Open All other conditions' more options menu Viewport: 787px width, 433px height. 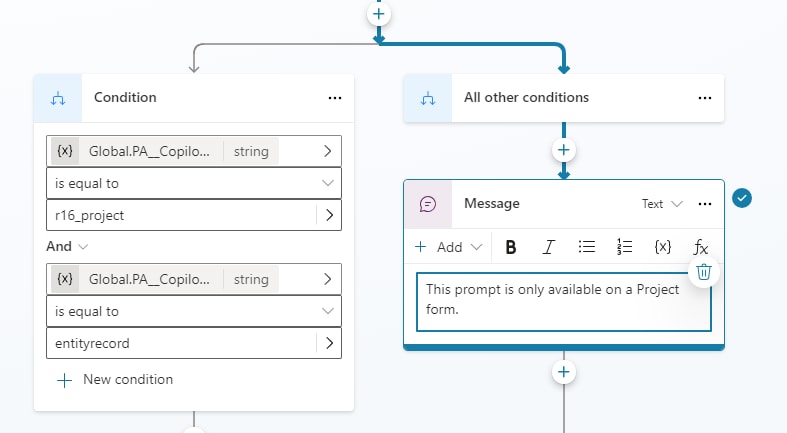[705, 98]
